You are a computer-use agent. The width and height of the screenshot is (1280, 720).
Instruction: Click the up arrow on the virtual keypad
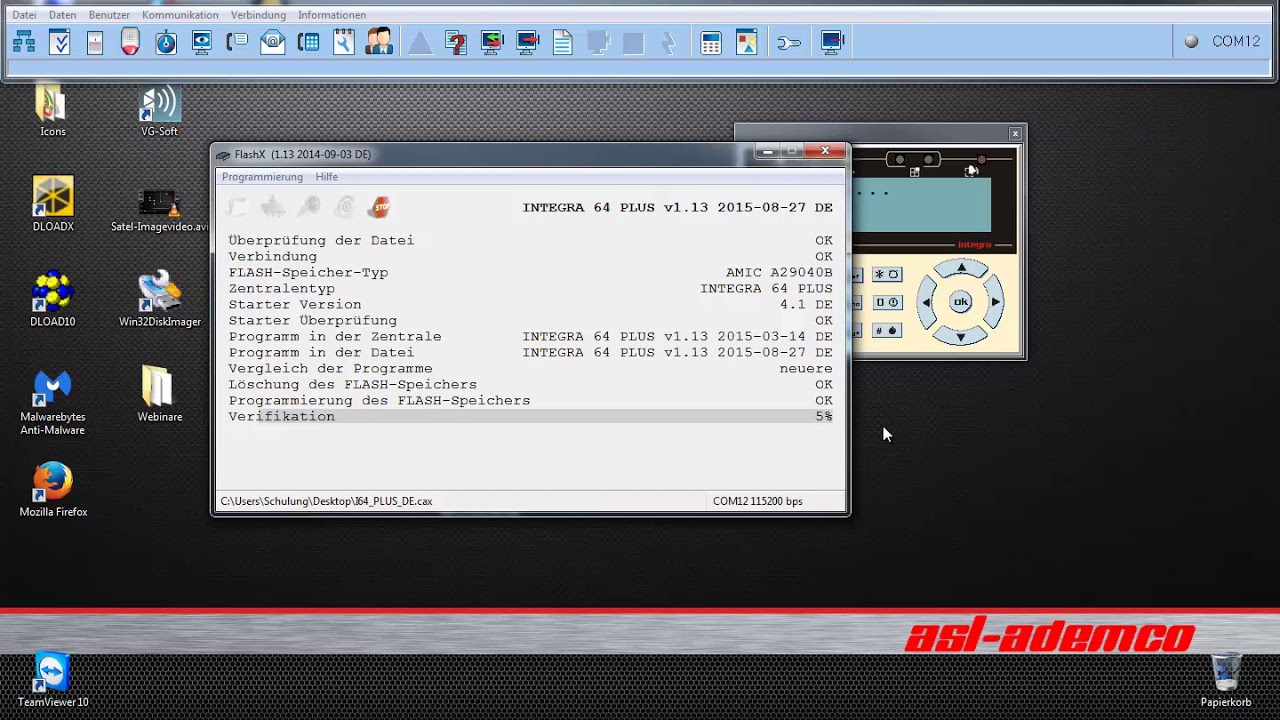961,268
